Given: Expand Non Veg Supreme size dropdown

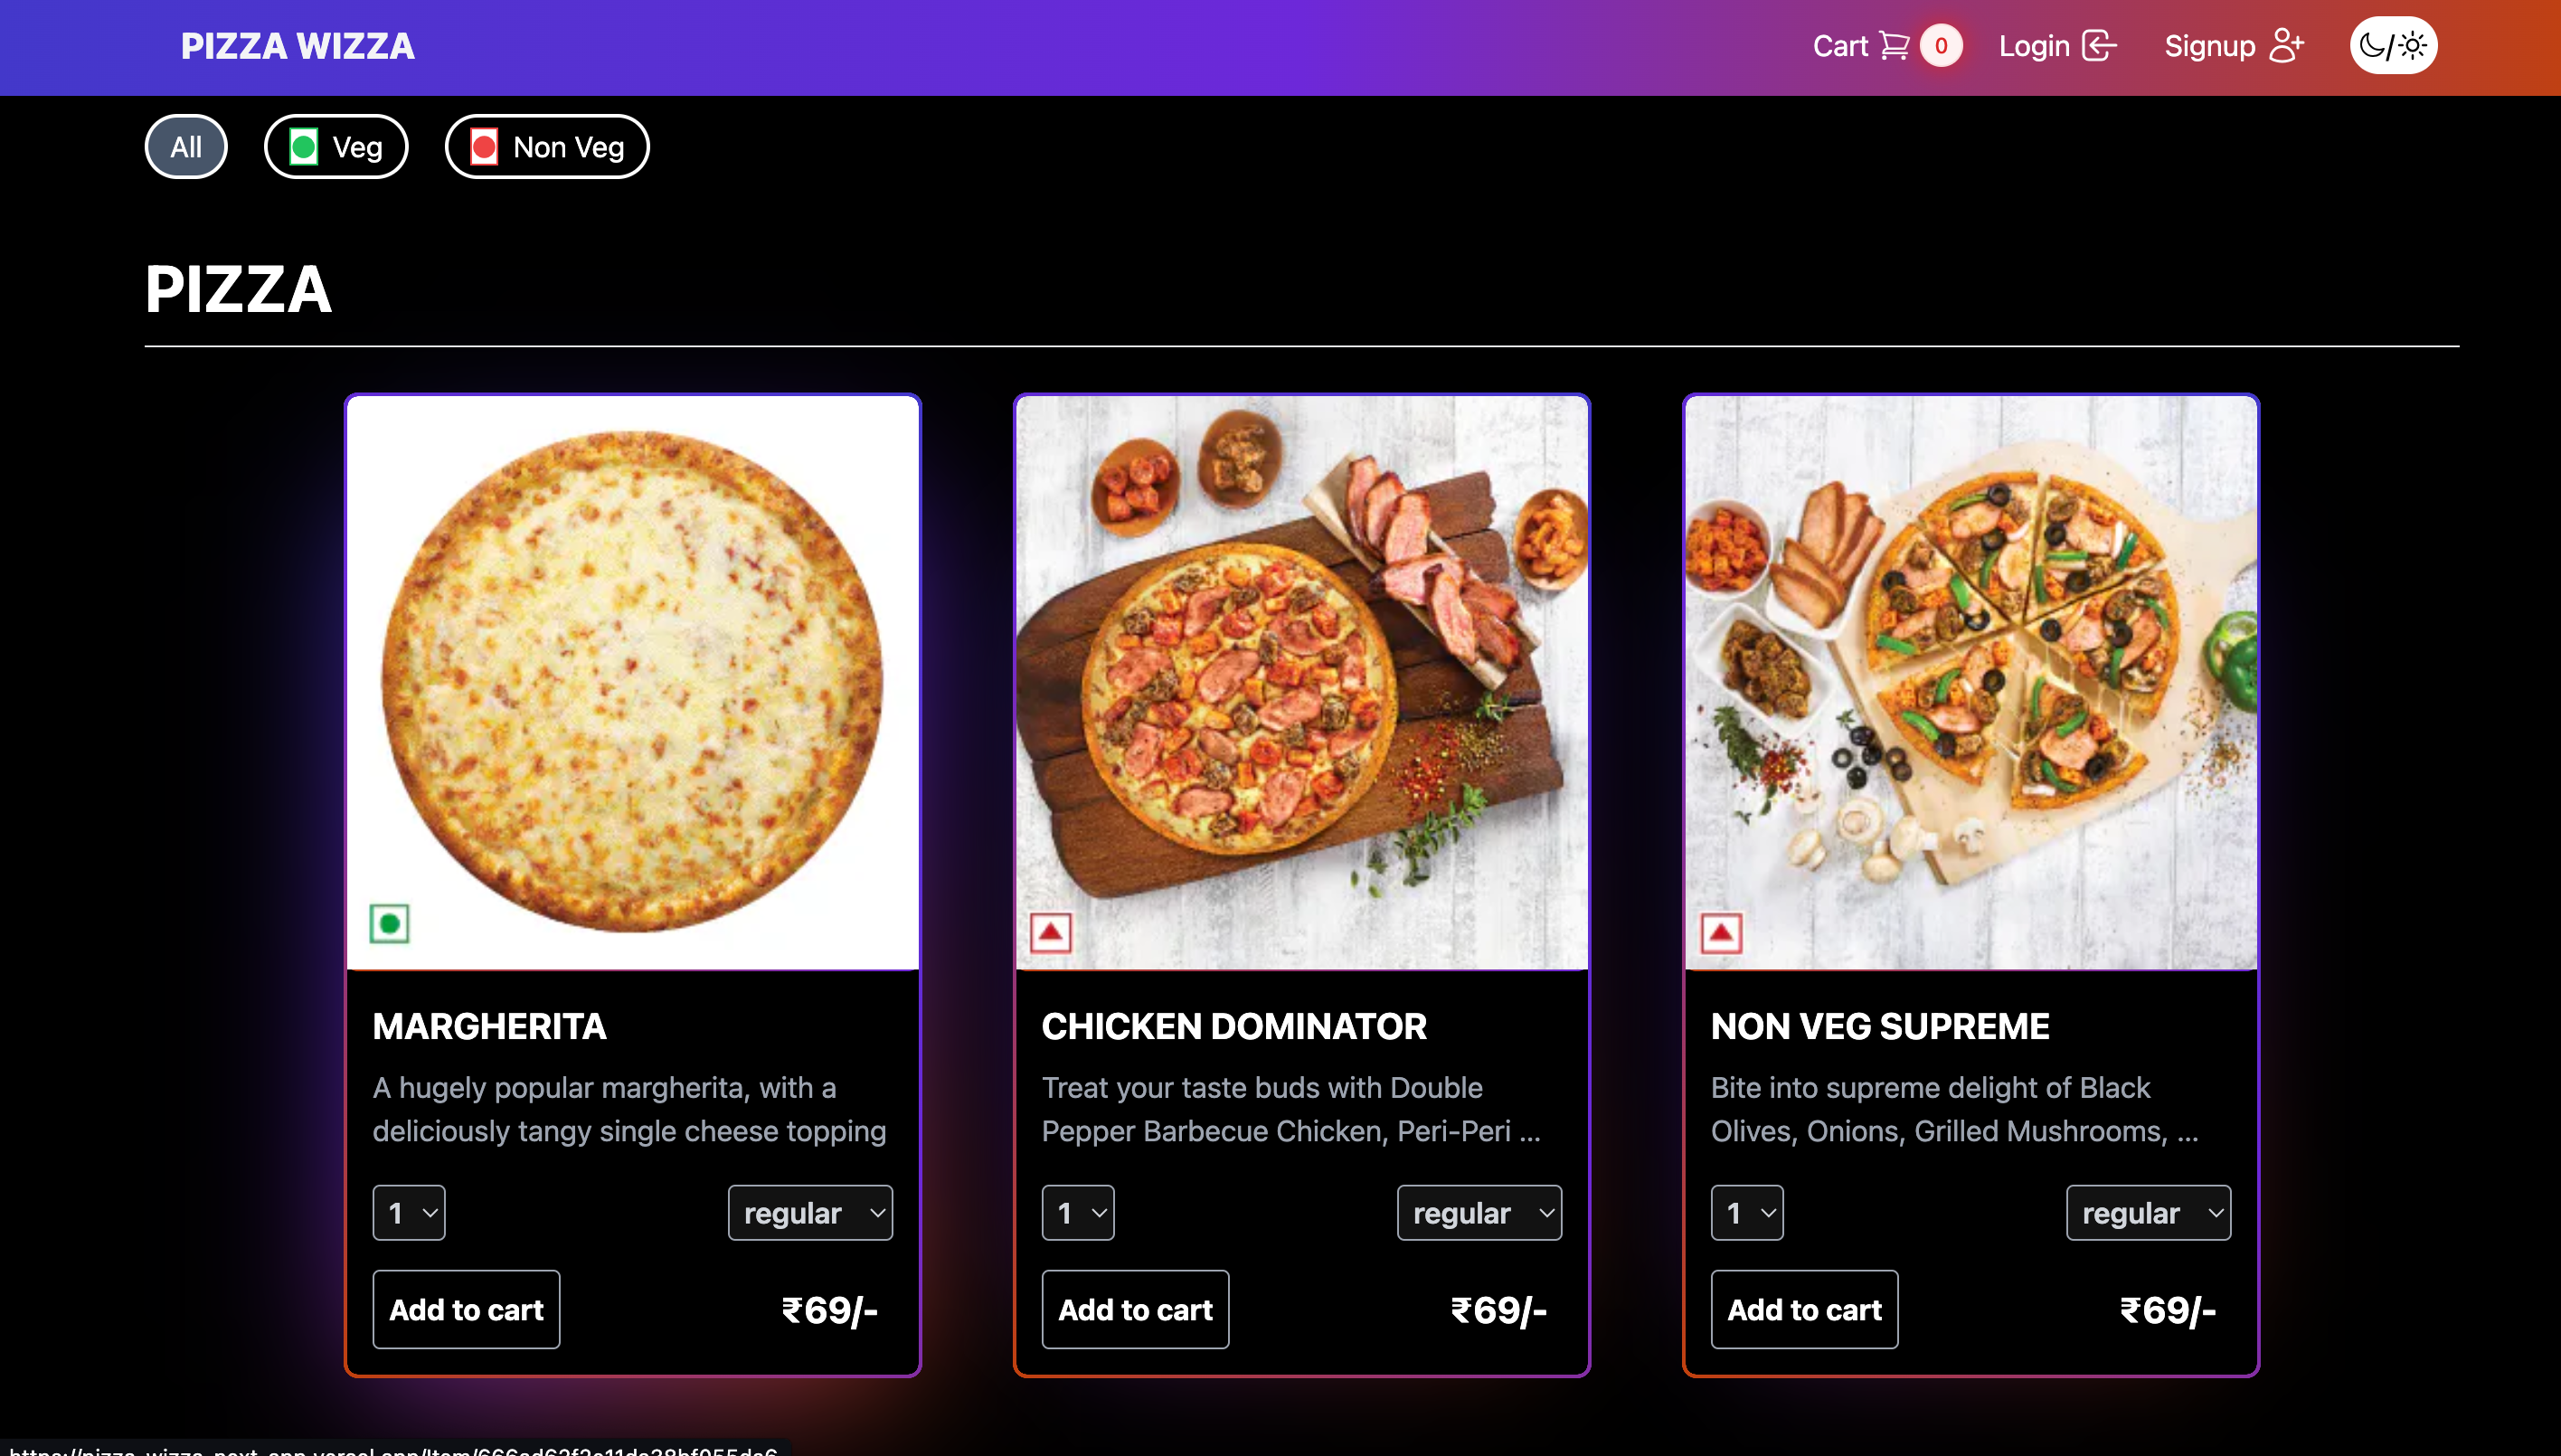Looking at the screenshot, I should point(2148,1213).
